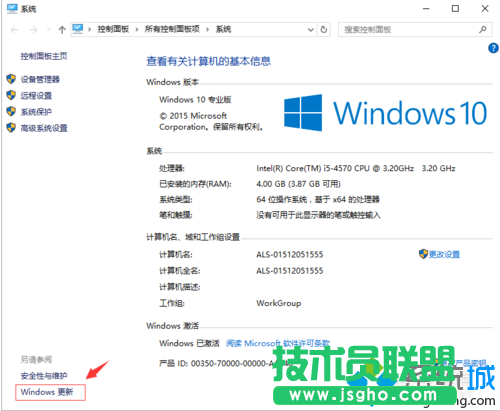Go up one folder level
The height and width of the screenshot is (411, 500).
(62, 30)
